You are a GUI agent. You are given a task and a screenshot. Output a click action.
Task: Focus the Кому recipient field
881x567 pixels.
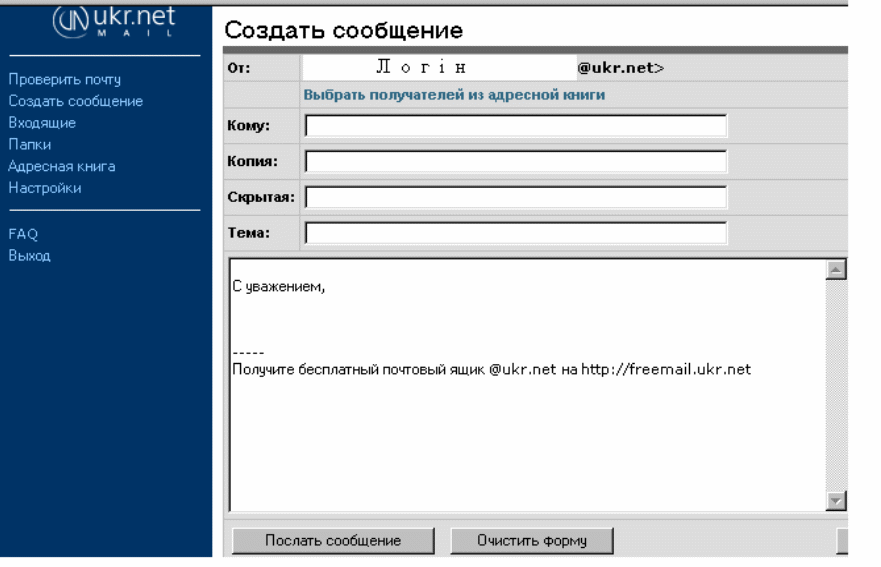(516, 126)
